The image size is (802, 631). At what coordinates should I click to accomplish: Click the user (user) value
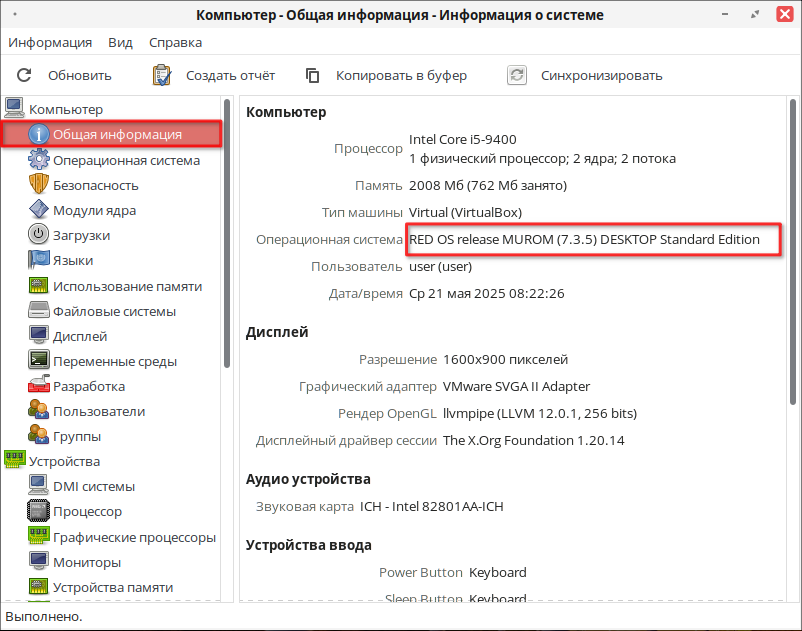point(440,266)
